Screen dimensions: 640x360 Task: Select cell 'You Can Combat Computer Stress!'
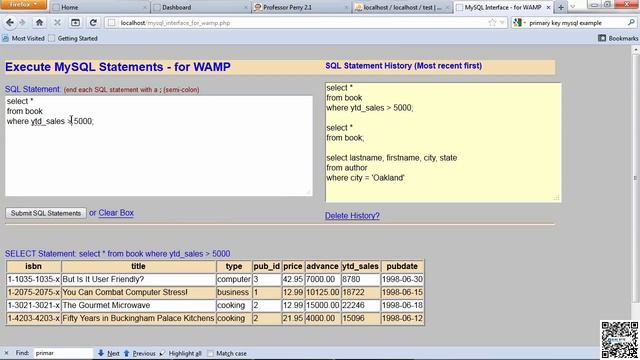(x=138, y=292)
